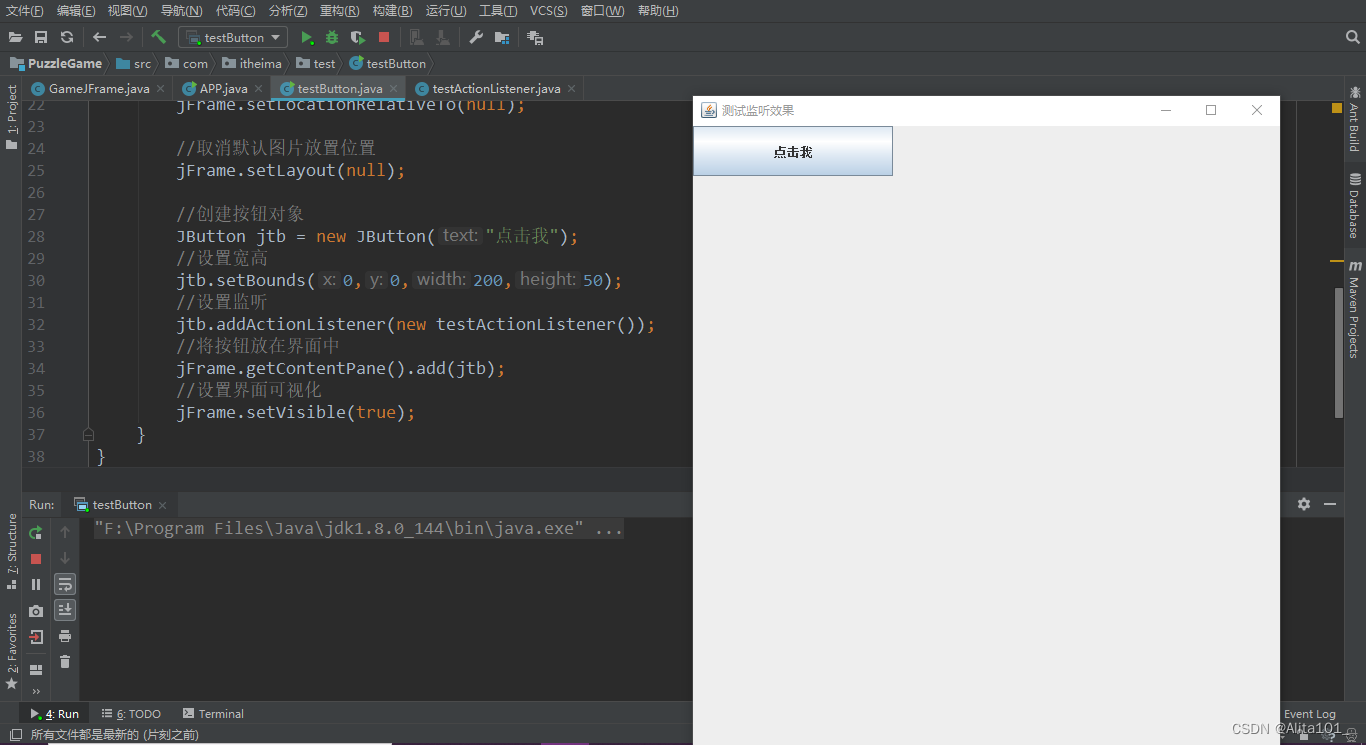
Task: Switch to testActionListener.java editor tab
Action: [497, 88]
